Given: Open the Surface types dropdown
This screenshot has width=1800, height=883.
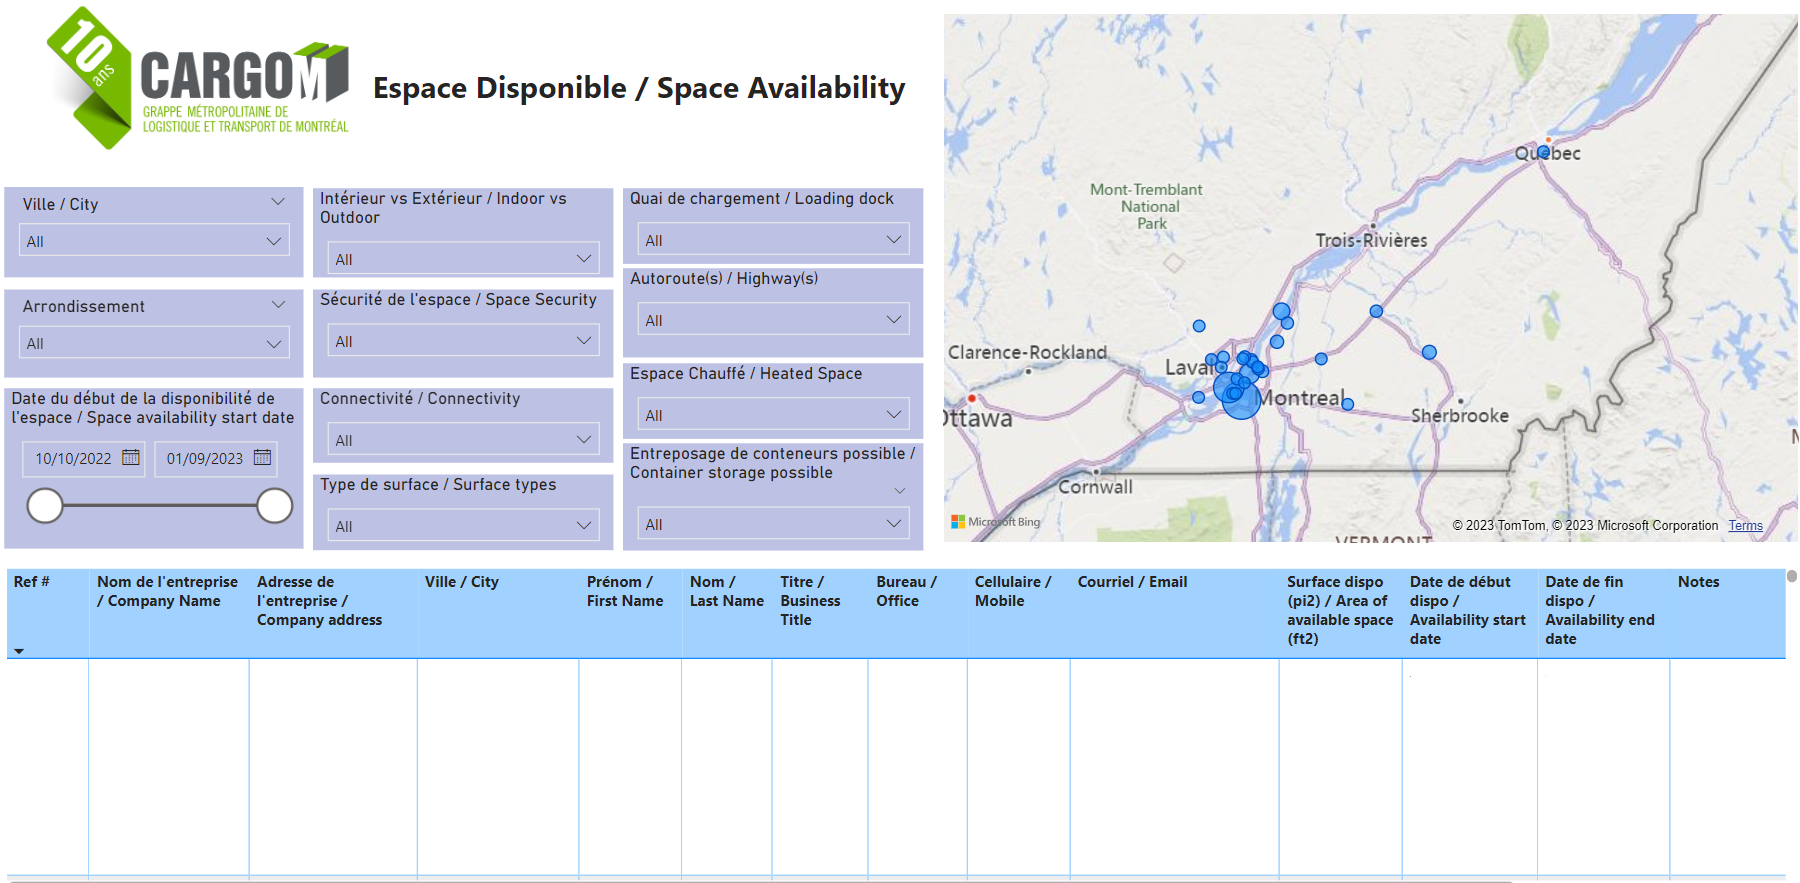Looking at the screenshot, I should click(463, 526).
